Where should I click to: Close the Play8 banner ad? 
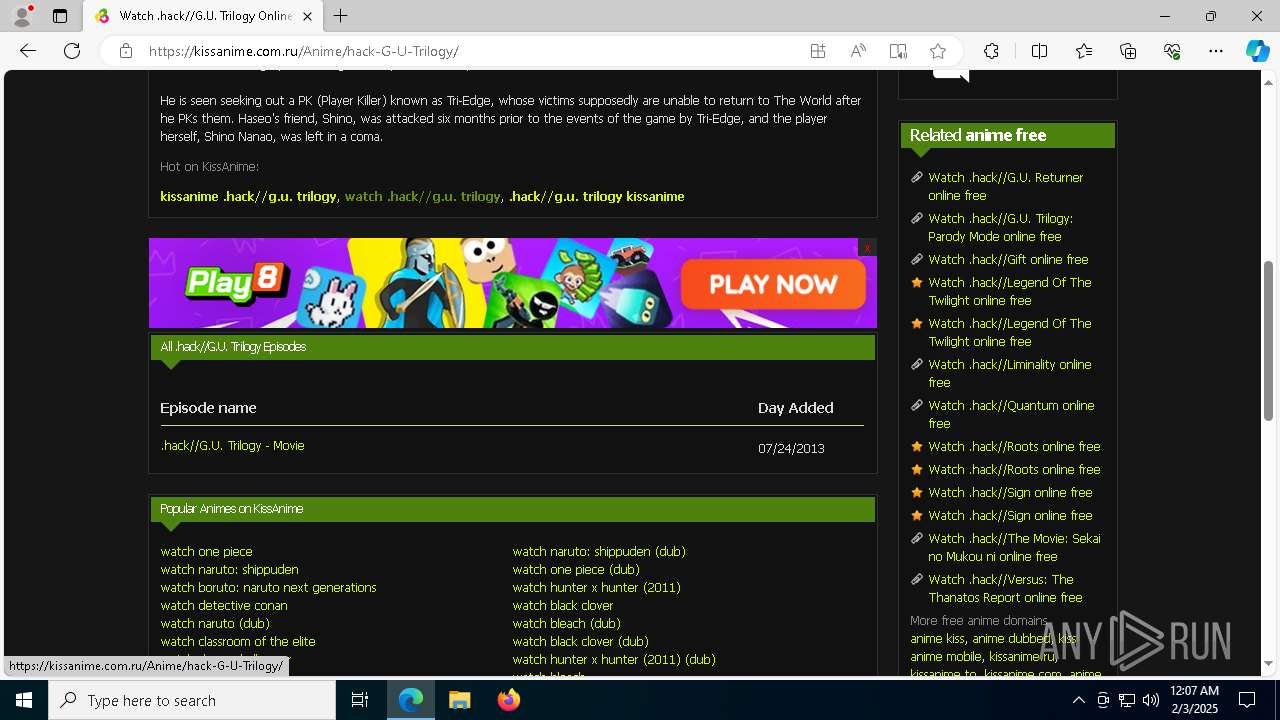coord(868,247)
